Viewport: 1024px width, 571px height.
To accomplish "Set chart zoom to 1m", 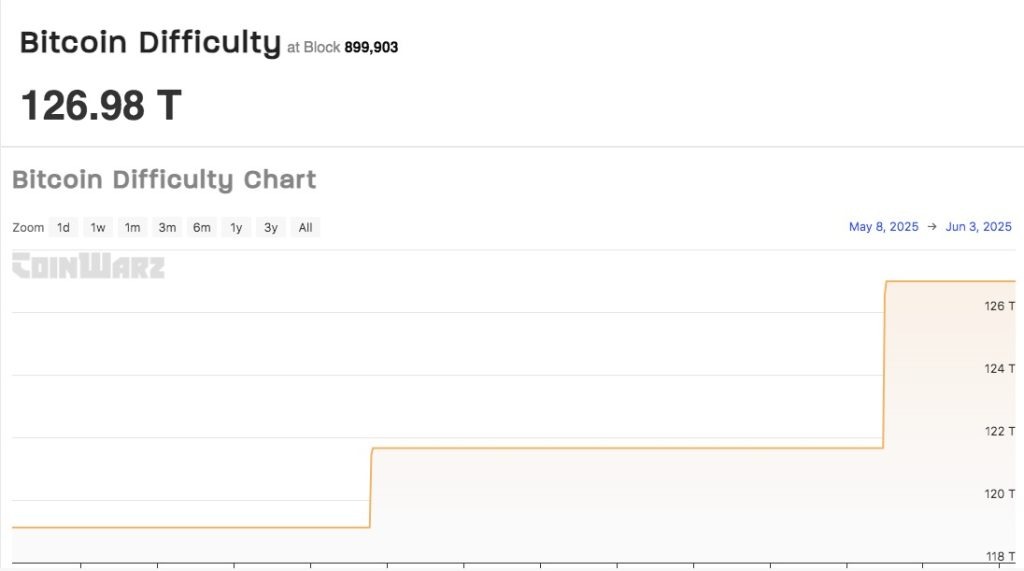I will [133, 227].
